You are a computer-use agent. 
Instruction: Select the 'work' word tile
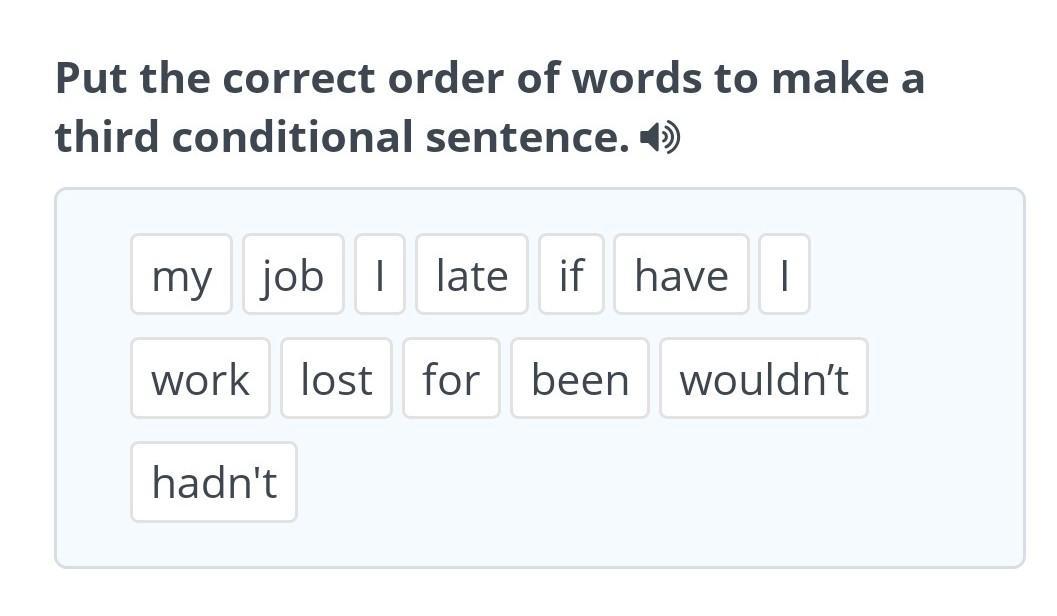(x=200, y=378)
